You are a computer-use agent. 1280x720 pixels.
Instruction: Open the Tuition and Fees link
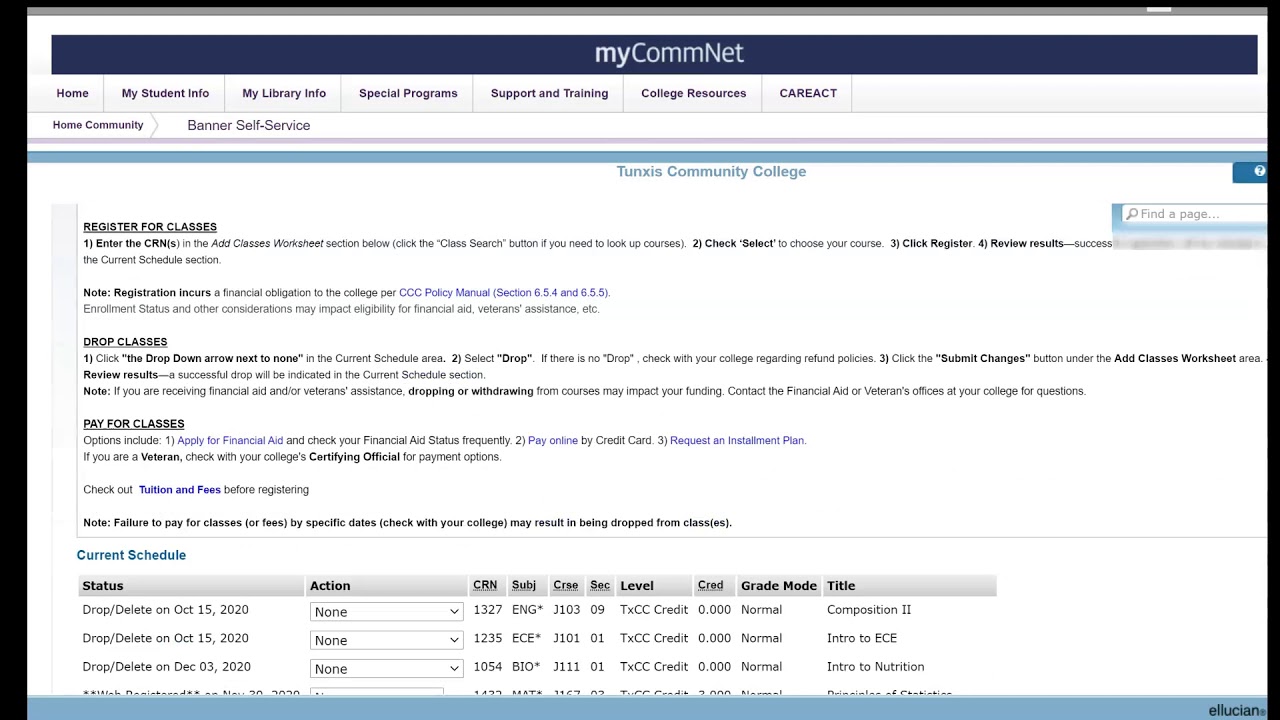pos(180,490)
